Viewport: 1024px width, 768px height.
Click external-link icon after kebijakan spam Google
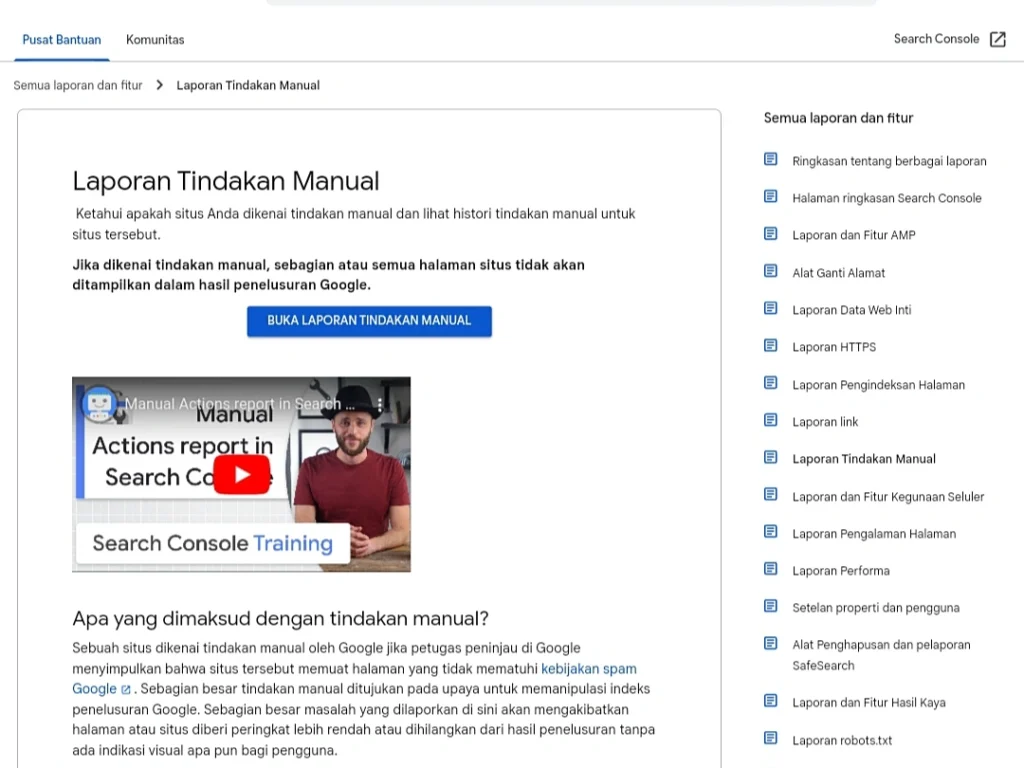[x=126, y=690]
